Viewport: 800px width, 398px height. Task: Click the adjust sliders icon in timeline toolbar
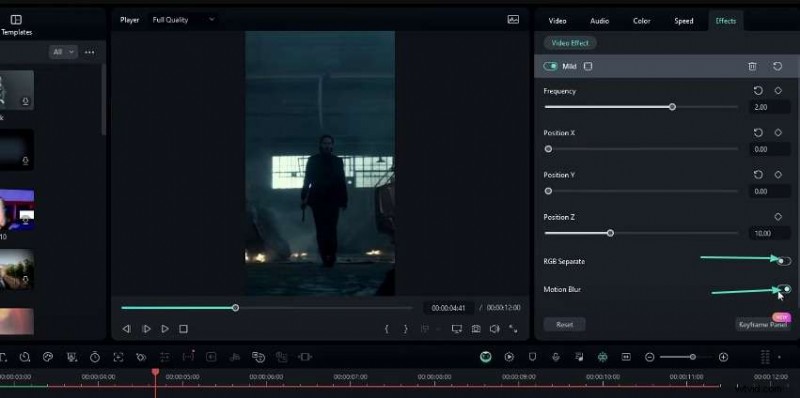(x=165, y=357)
